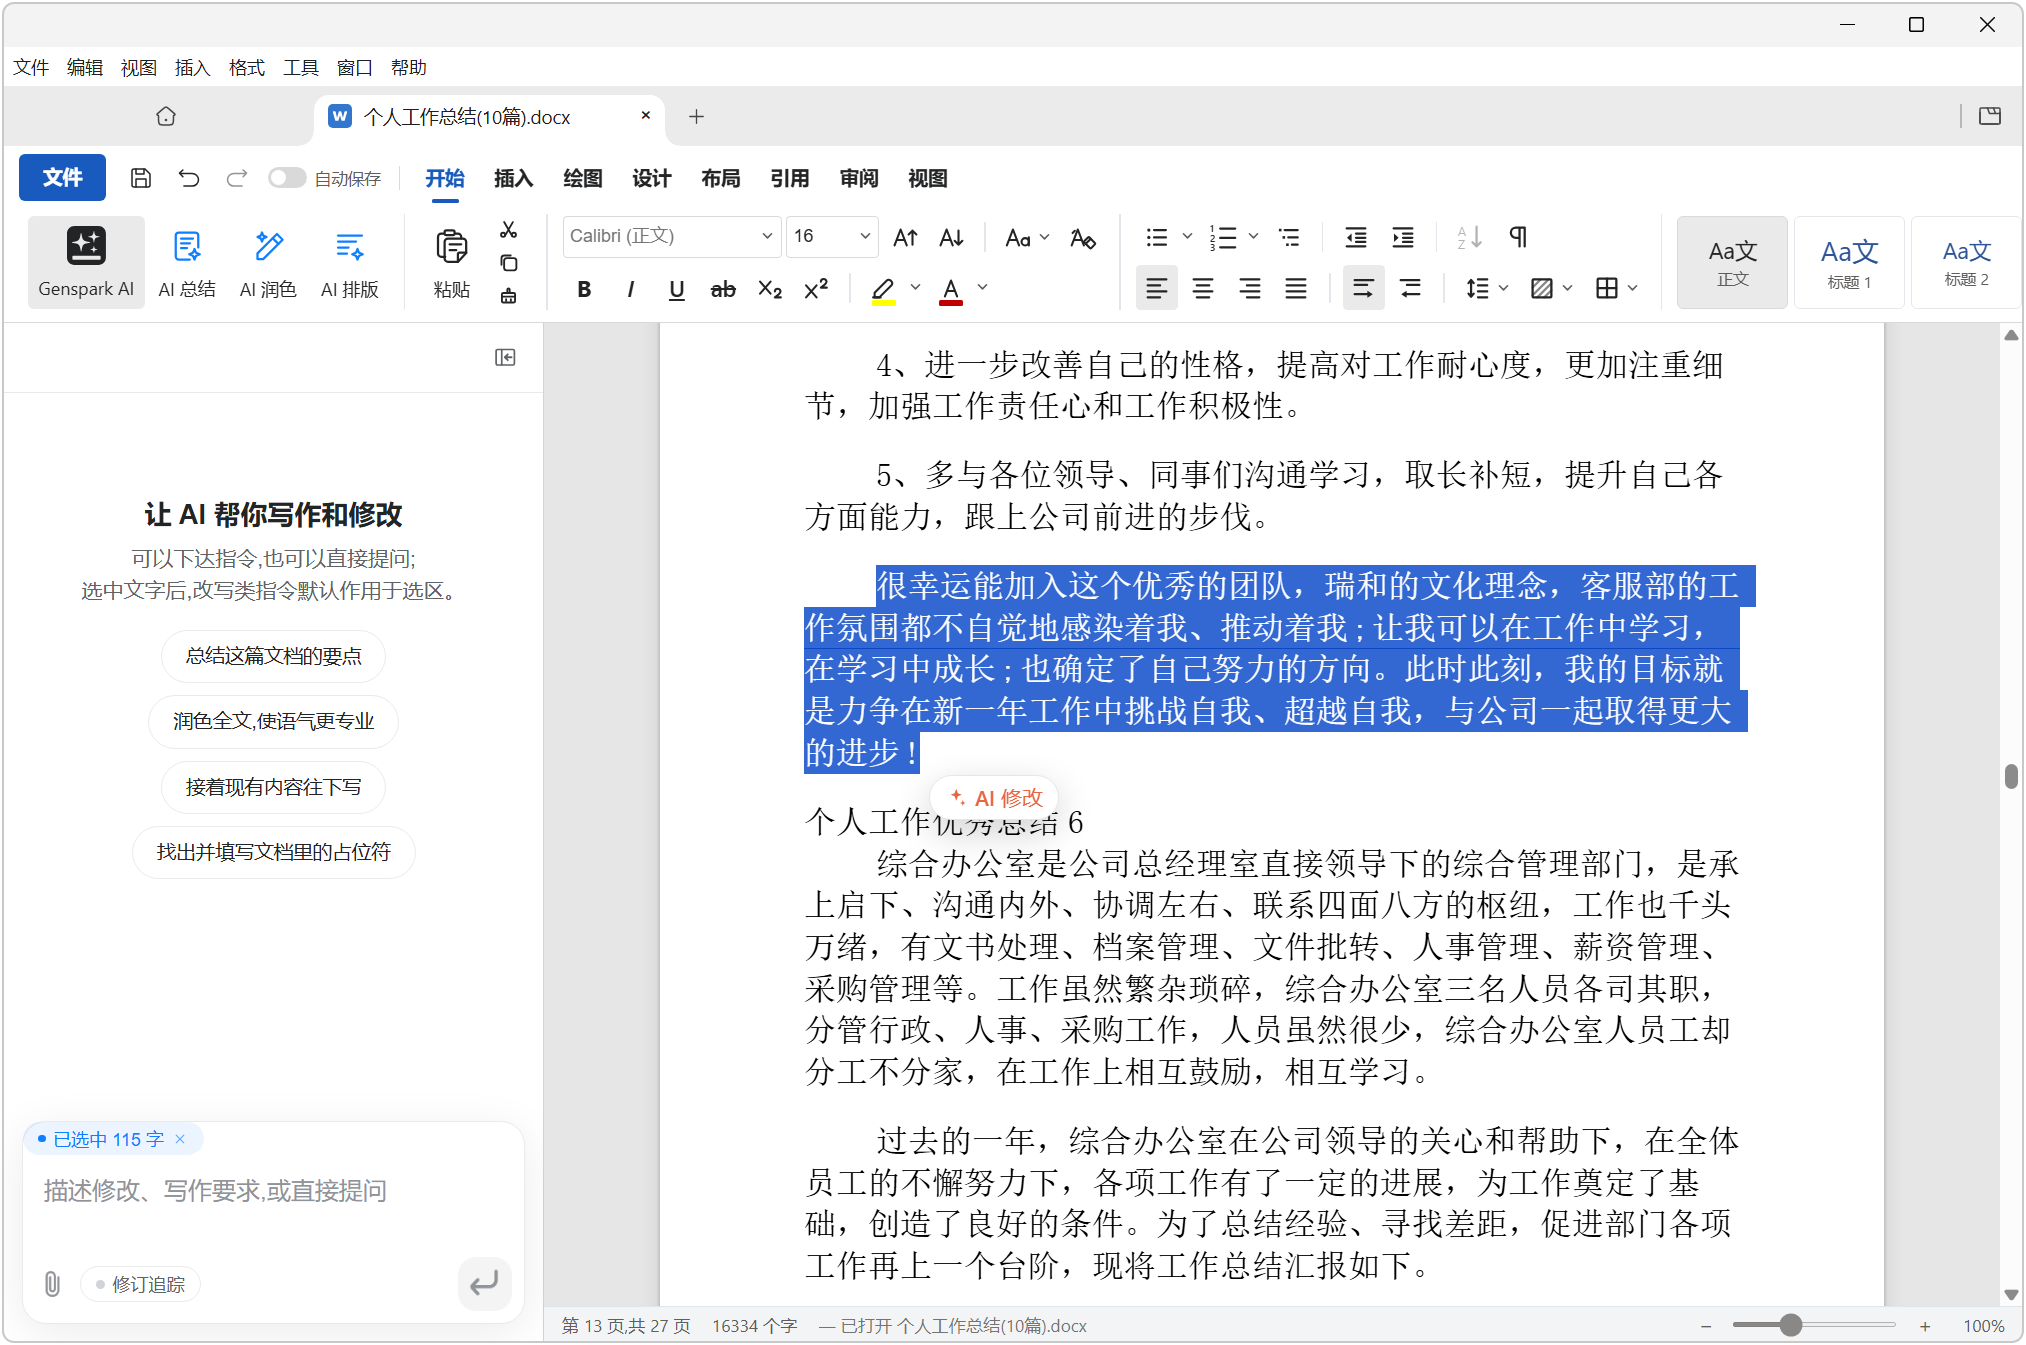Viewport: 2026px width, 1345px height.
Task: Click the cut scissors icon
Action: point(509,230)
